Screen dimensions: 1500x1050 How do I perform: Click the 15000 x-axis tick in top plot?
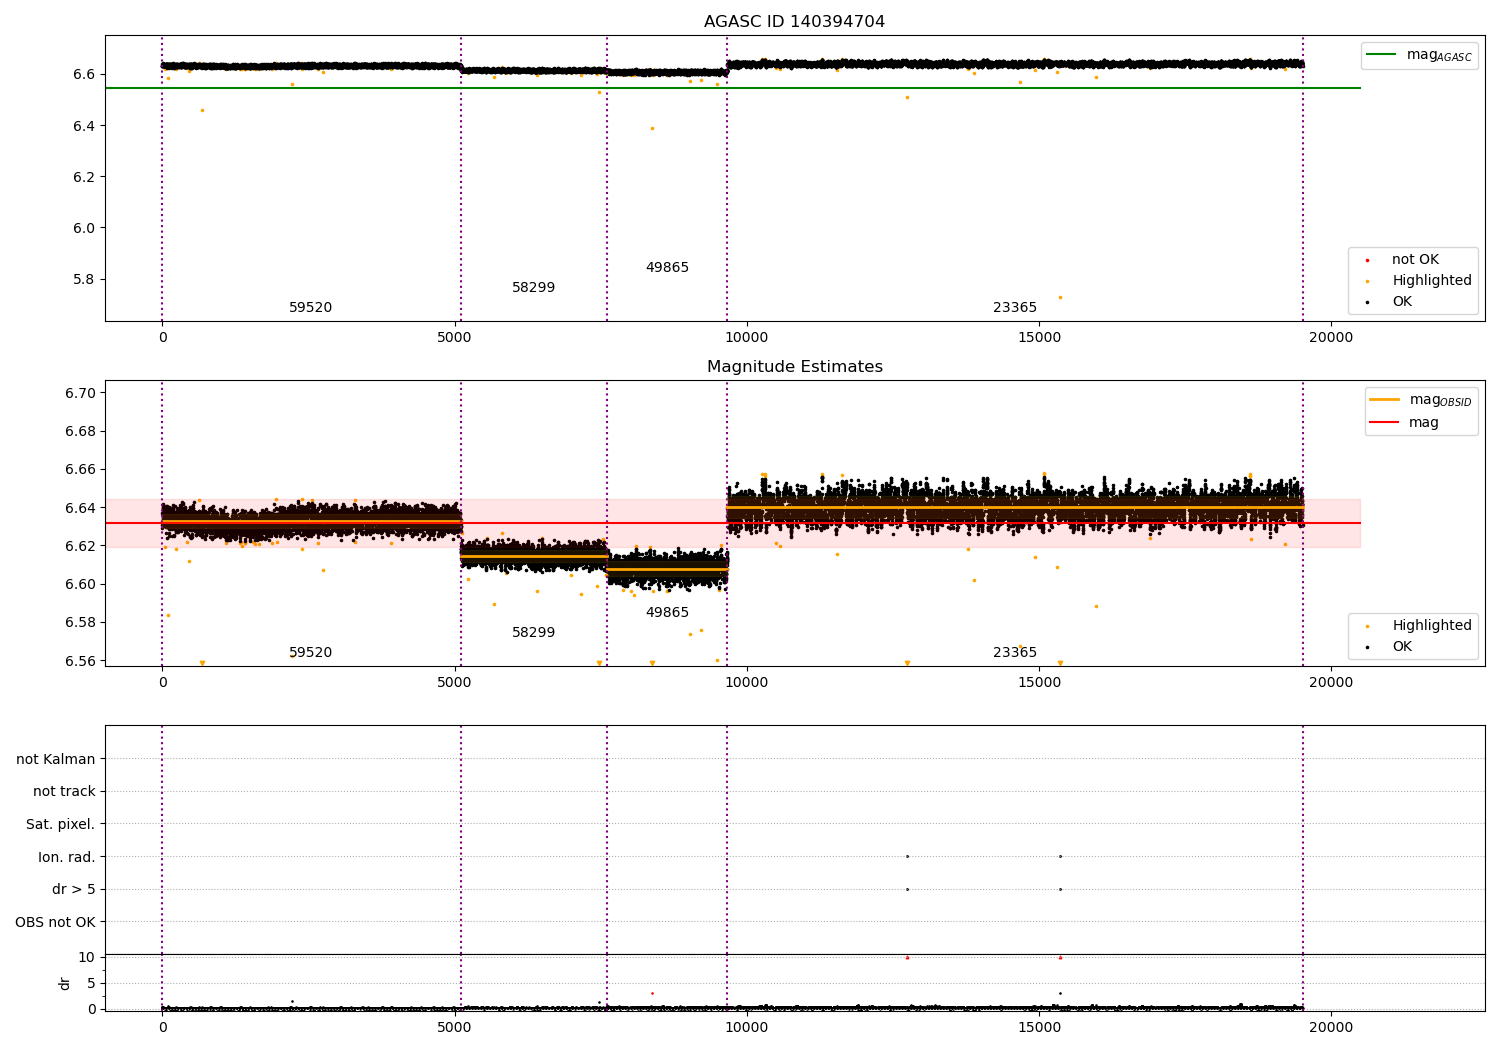point(1039,338)
